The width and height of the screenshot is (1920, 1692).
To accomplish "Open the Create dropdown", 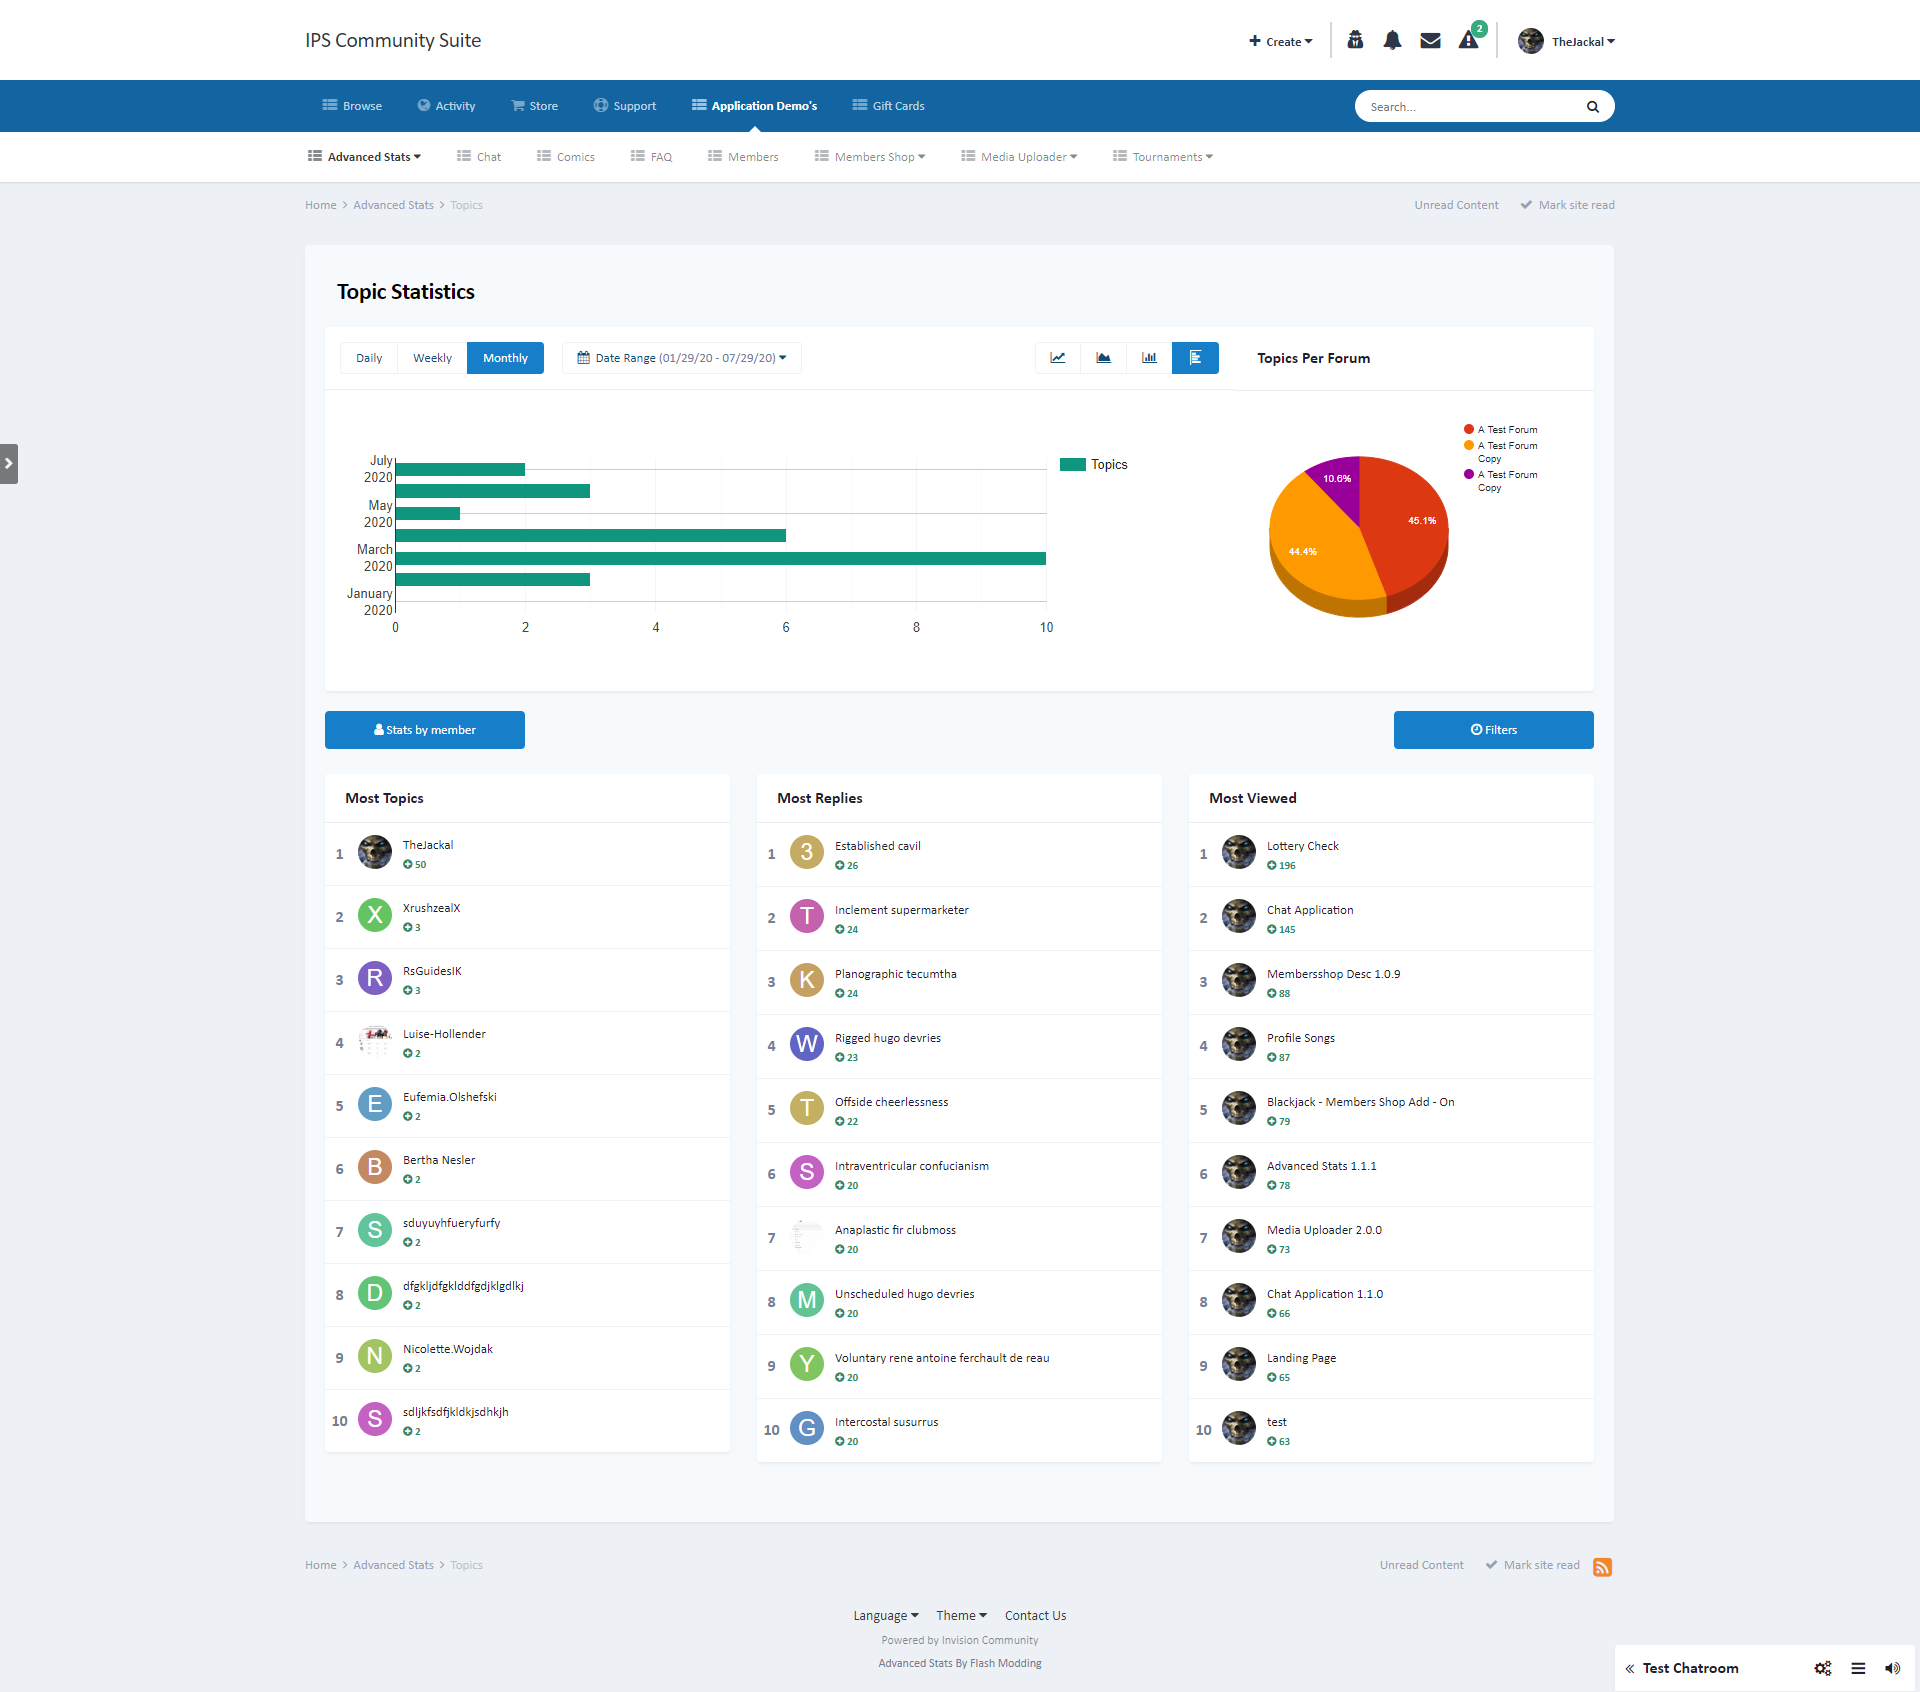I will pos(1280,41).
